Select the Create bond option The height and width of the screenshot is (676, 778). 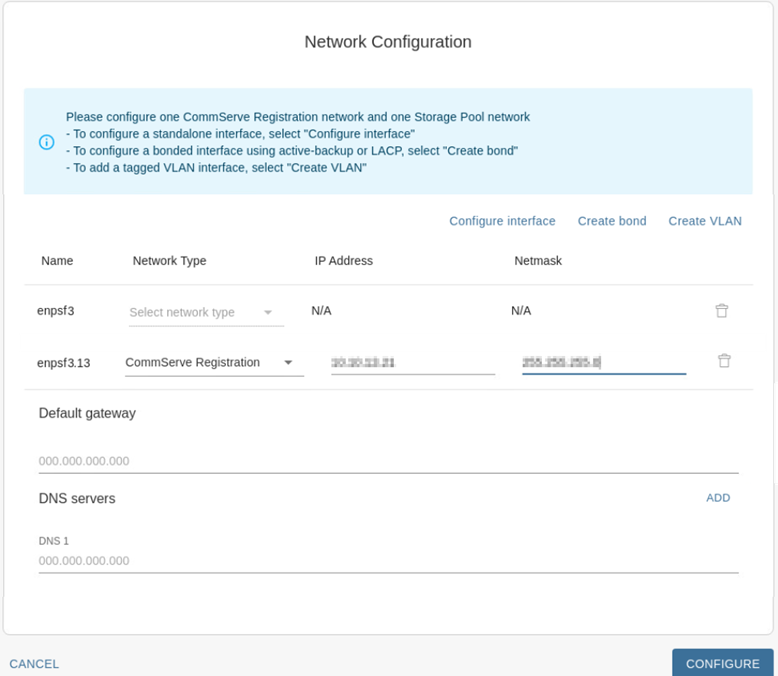612,221
